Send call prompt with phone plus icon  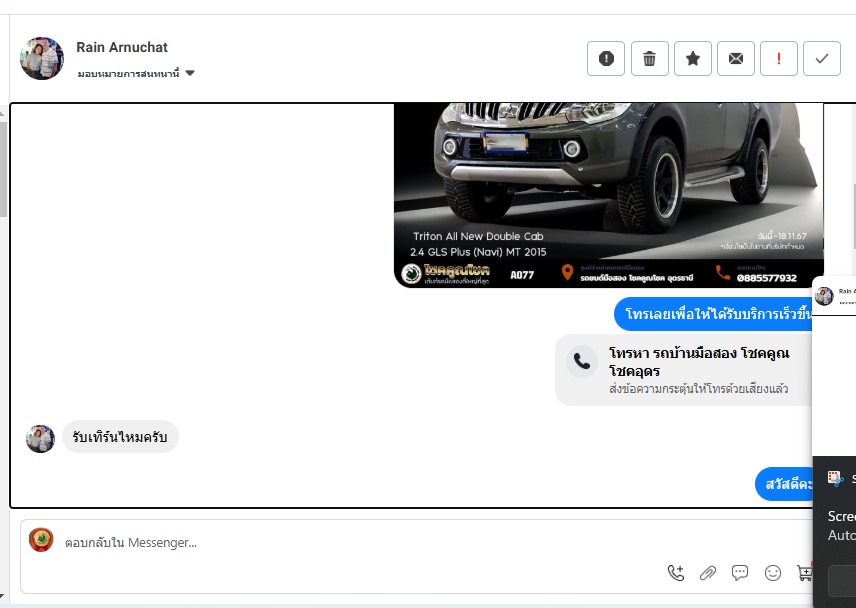tap(676, 573)
